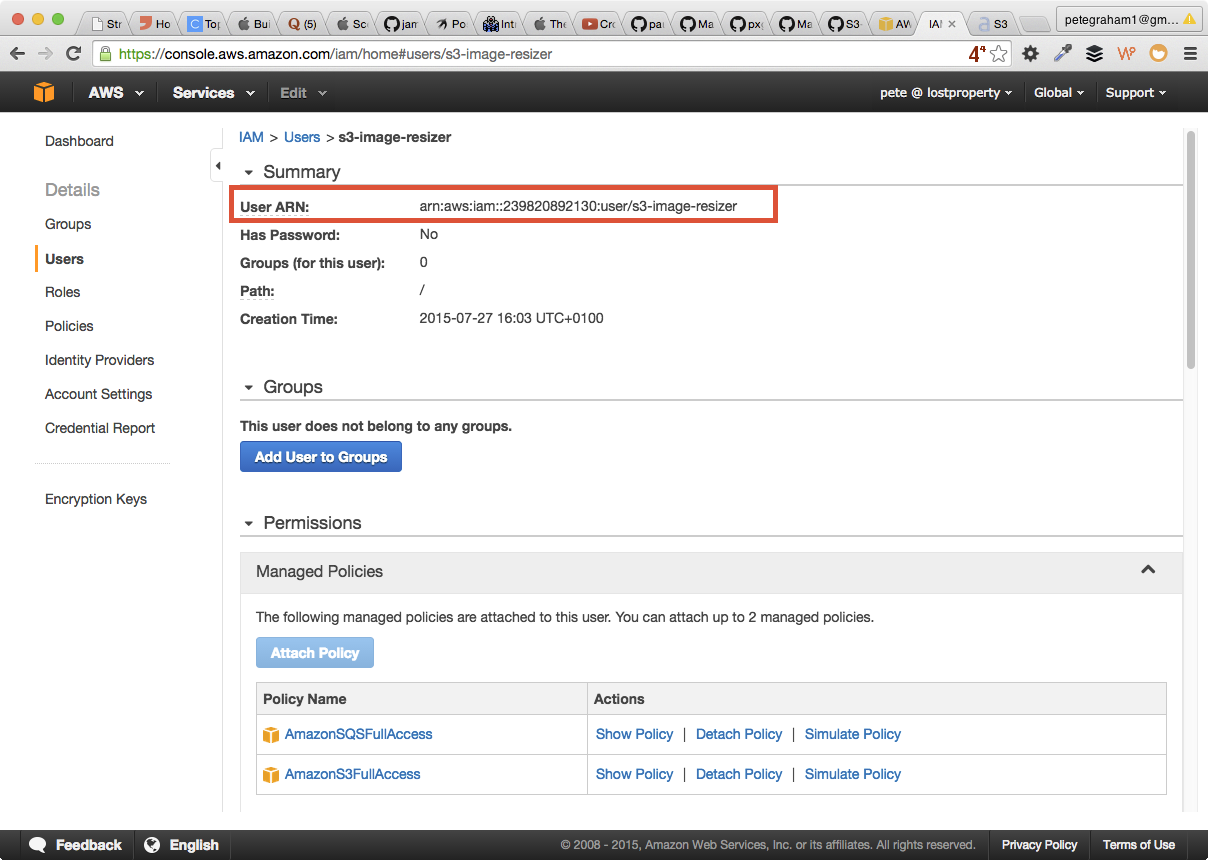Activate the eyedropper color picker extension
The height and width of the screenshot is (860, 1208).
click(1062, 54)
